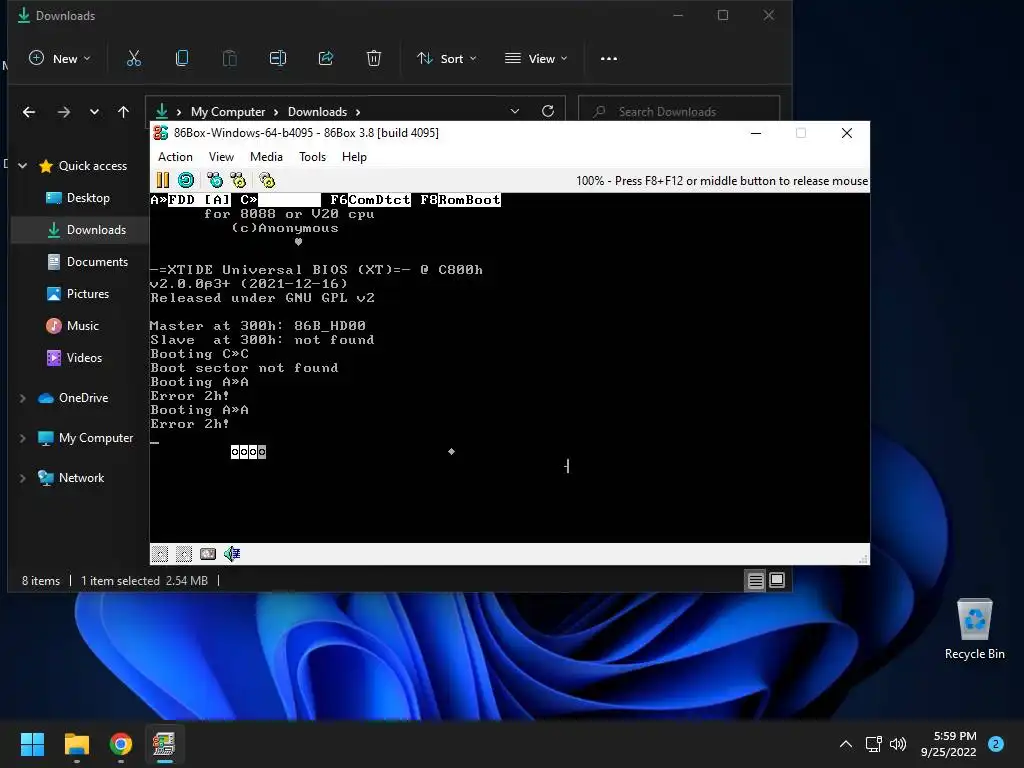This screenshot has width=1024, height=768.
Task: Click first floppy drive icon in 86Box status bar
Action: [x=160, y=554]
